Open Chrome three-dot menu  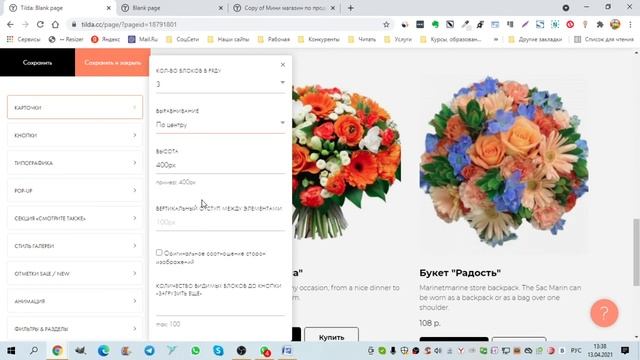click(630, 24)
